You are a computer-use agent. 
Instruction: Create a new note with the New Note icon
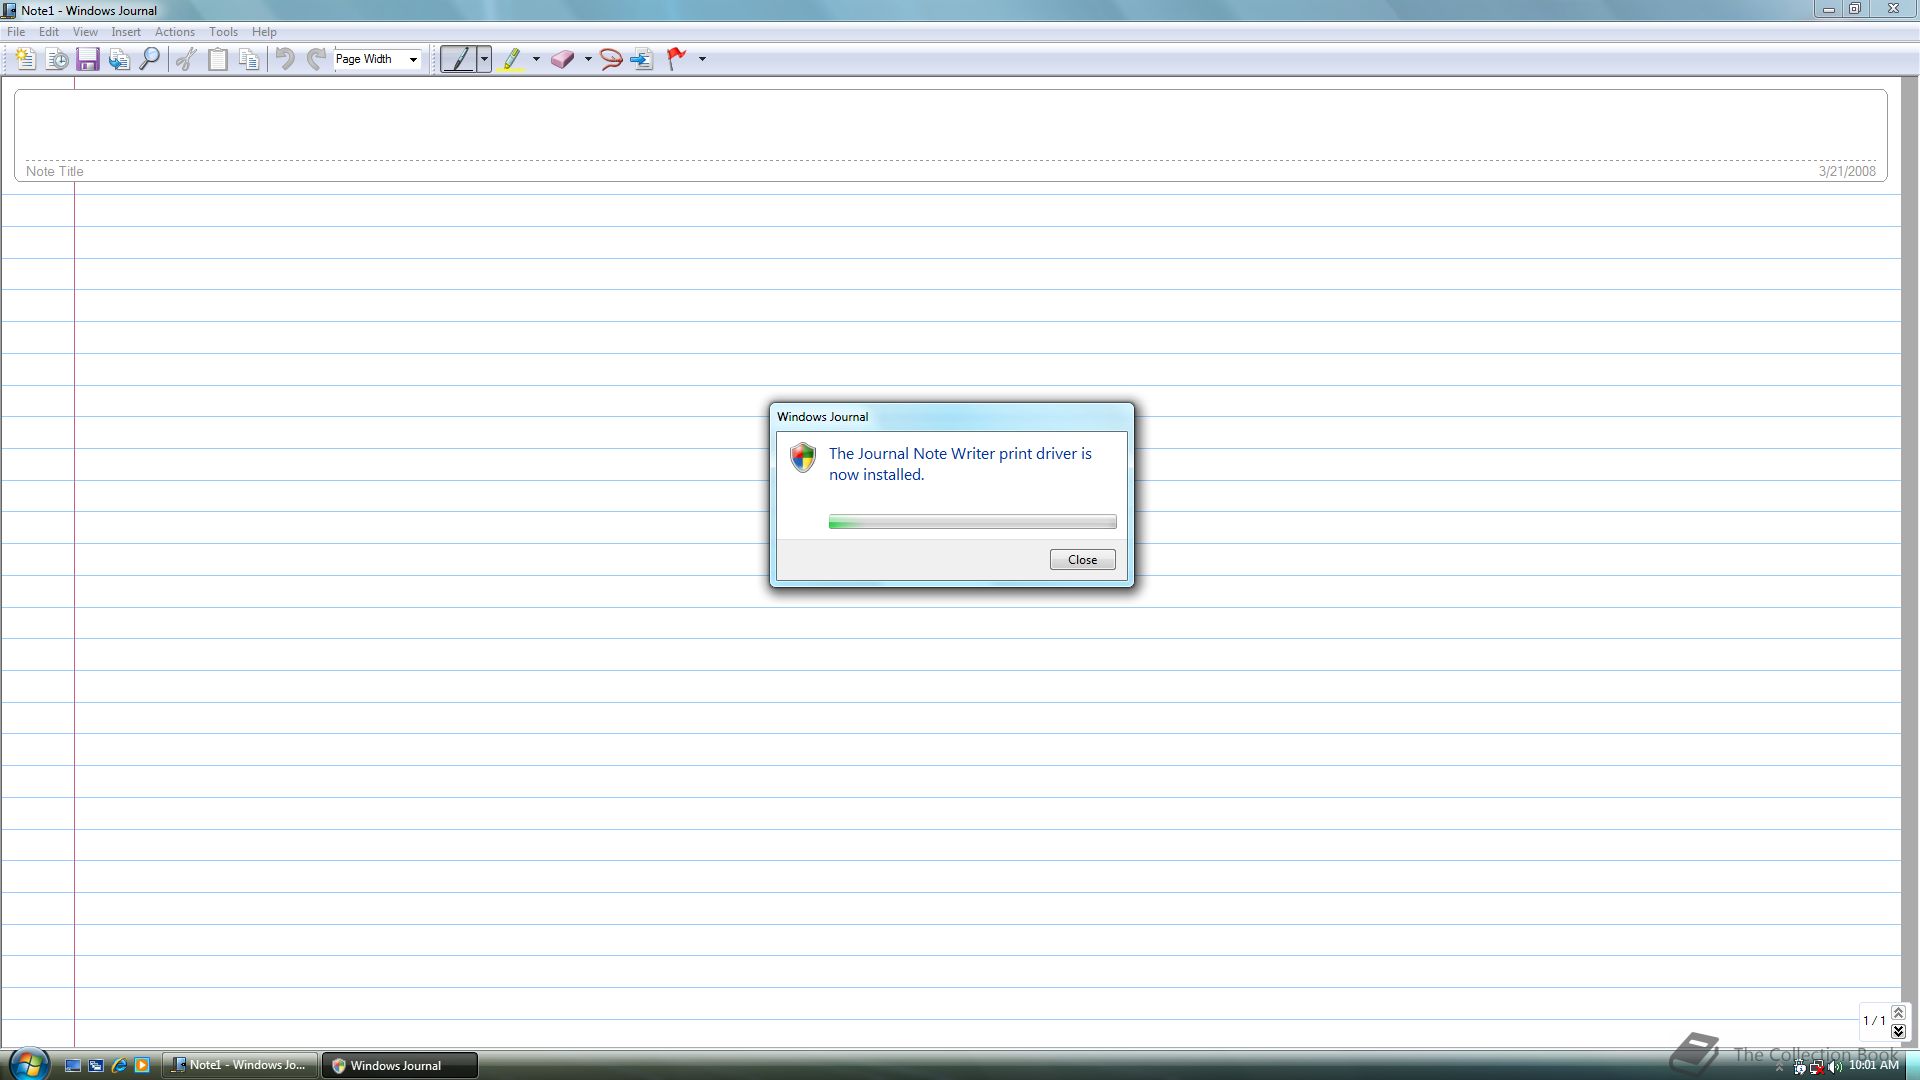pos(26,59)
